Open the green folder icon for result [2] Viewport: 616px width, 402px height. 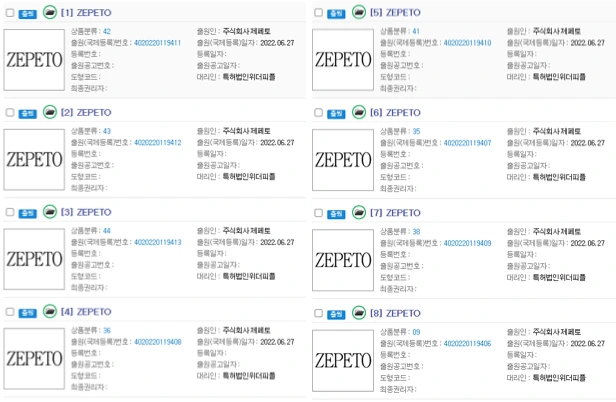[50, 112]
